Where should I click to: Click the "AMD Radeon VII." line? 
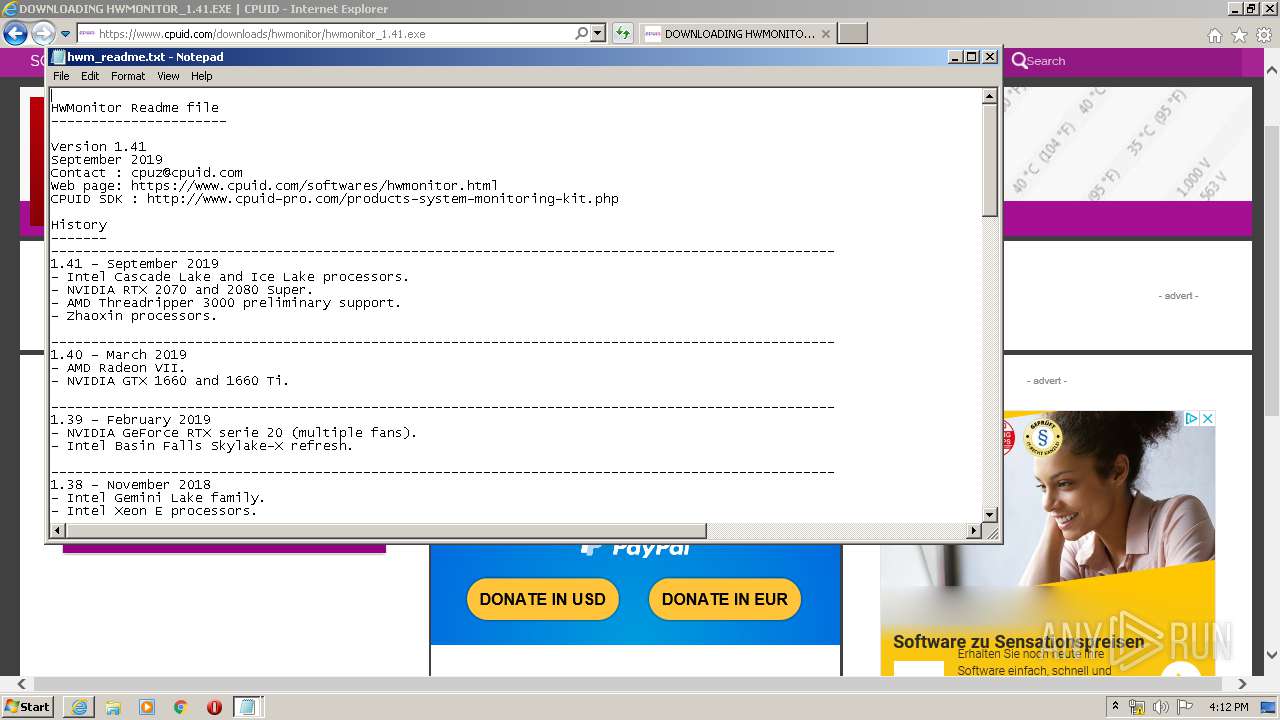[x=126, y=368]
